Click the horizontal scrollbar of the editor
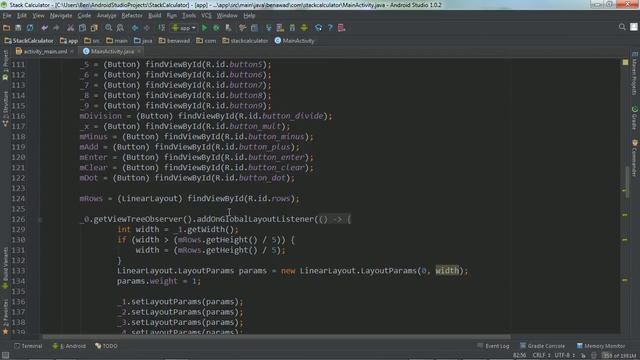 (x=276, y=337)
